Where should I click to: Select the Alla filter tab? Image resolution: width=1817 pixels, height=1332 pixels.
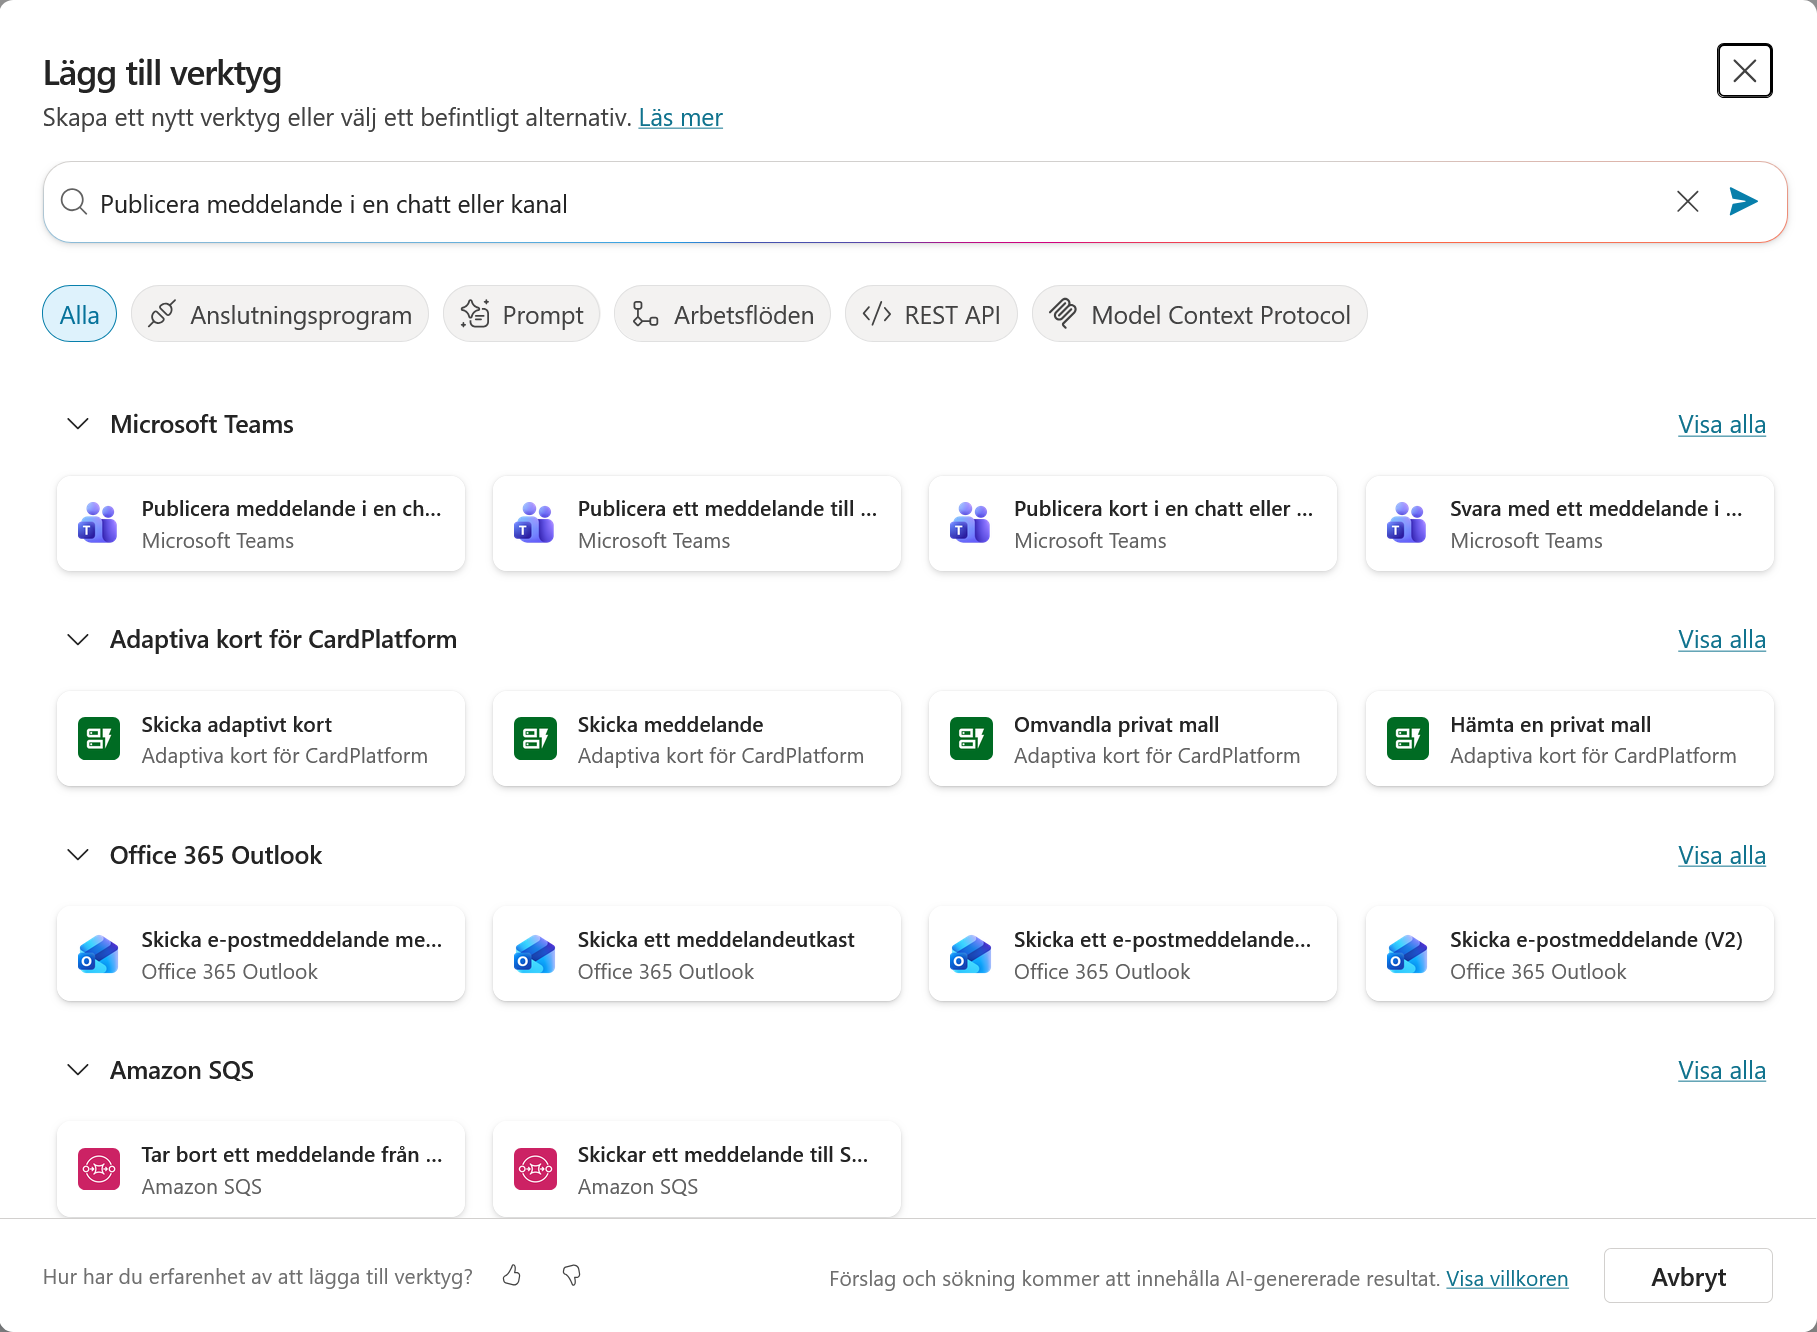(x=79, y=314)
